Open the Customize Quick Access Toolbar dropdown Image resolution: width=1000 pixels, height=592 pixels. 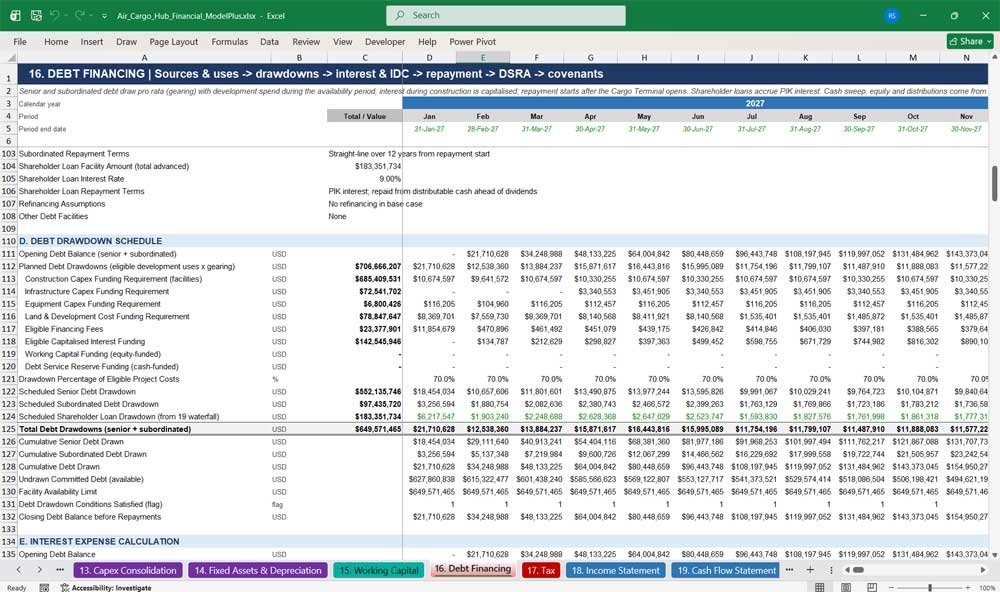[104, 16]
